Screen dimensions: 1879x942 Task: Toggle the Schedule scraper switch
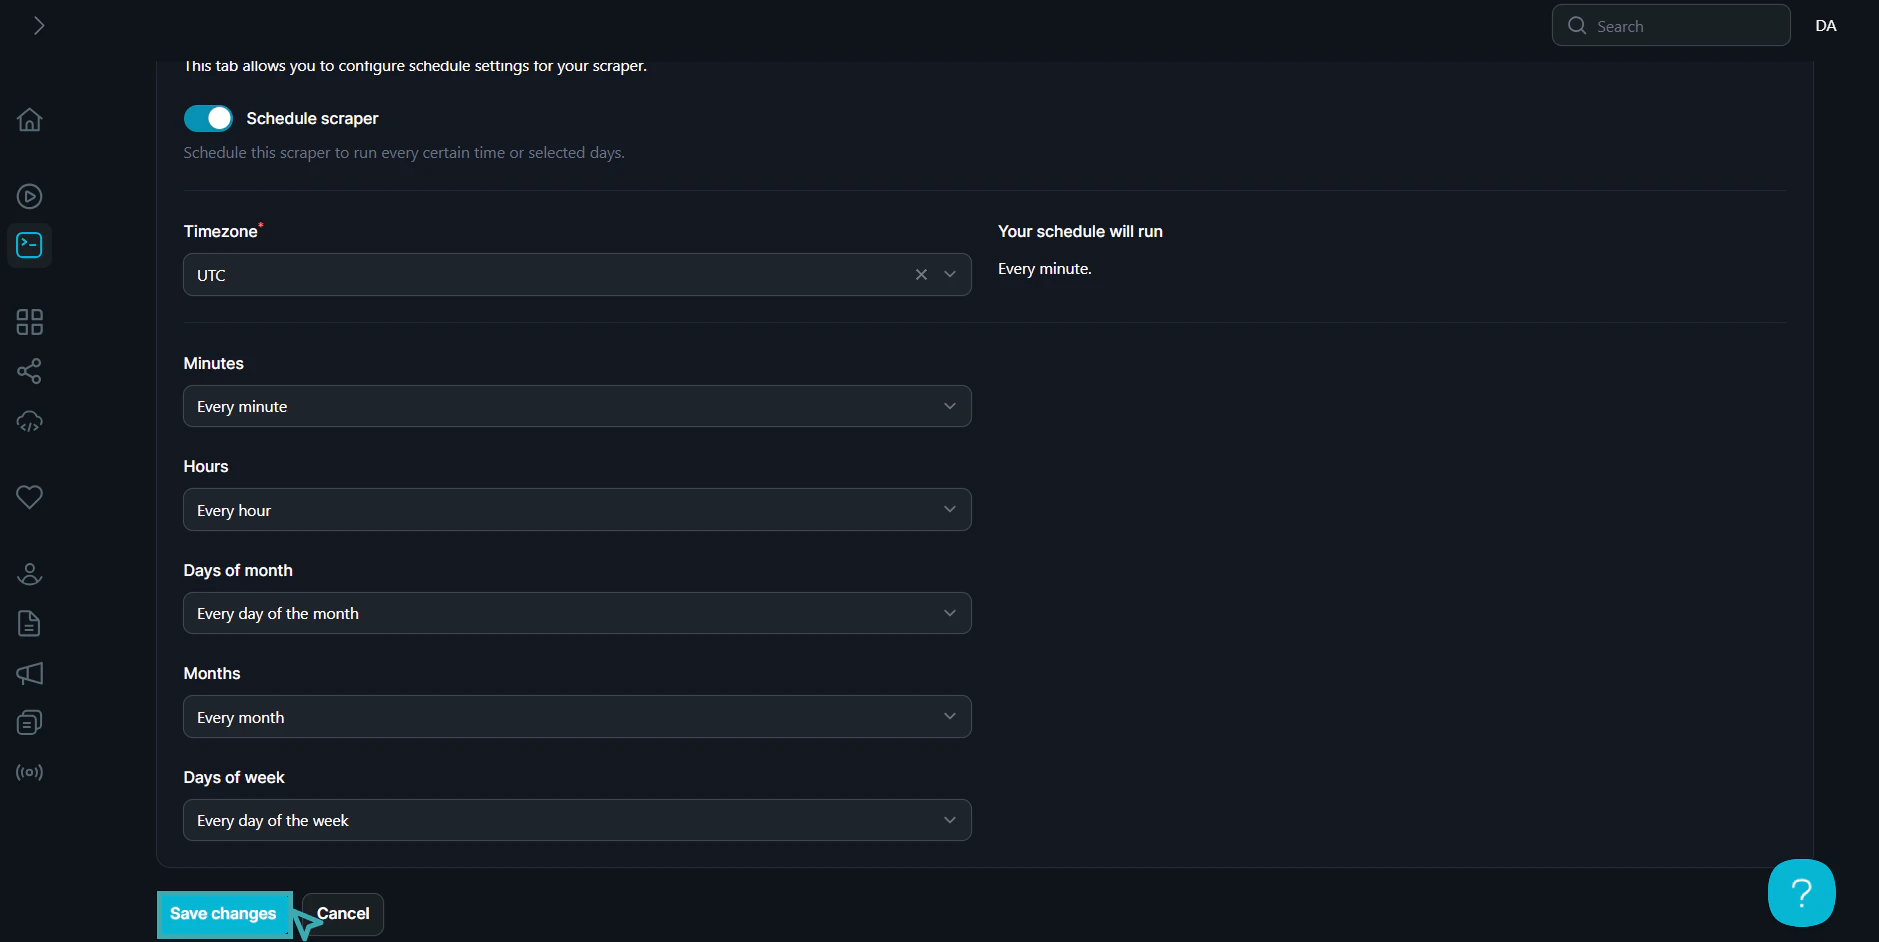208,118
